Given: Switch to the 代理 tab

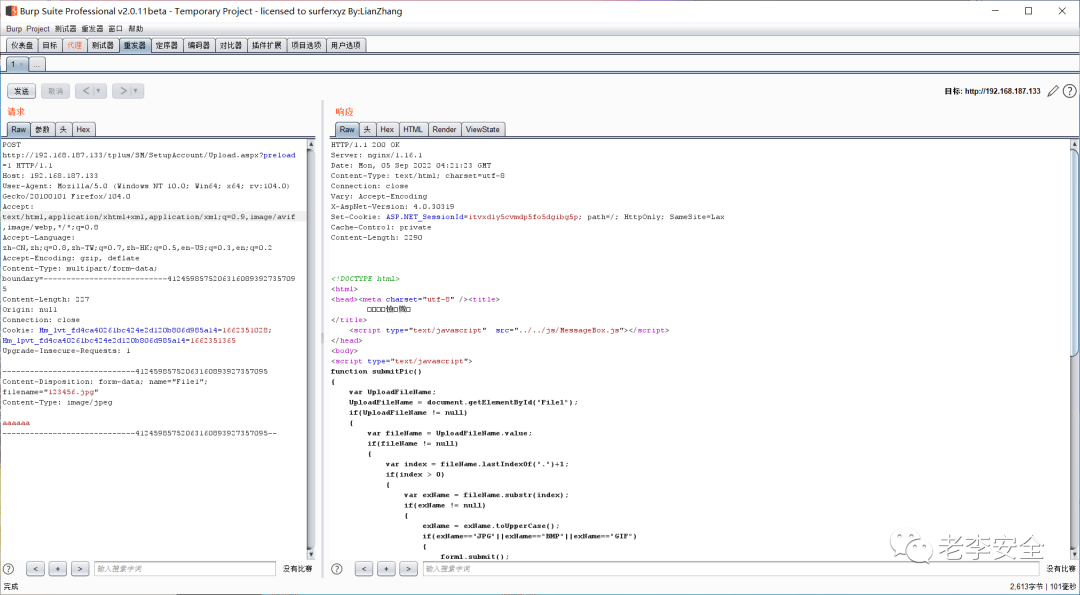Looking at the screenshot, I should (x=74, y=45).
